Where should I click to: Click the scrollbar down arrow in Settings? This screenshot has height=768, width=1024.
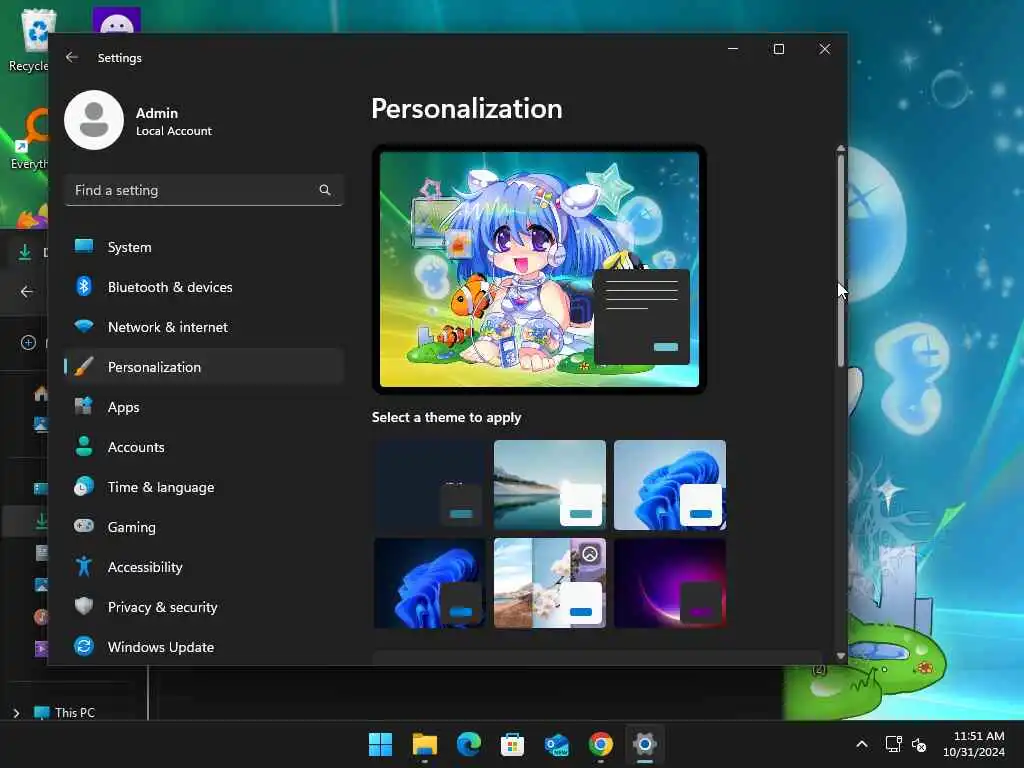coord(840,656)
